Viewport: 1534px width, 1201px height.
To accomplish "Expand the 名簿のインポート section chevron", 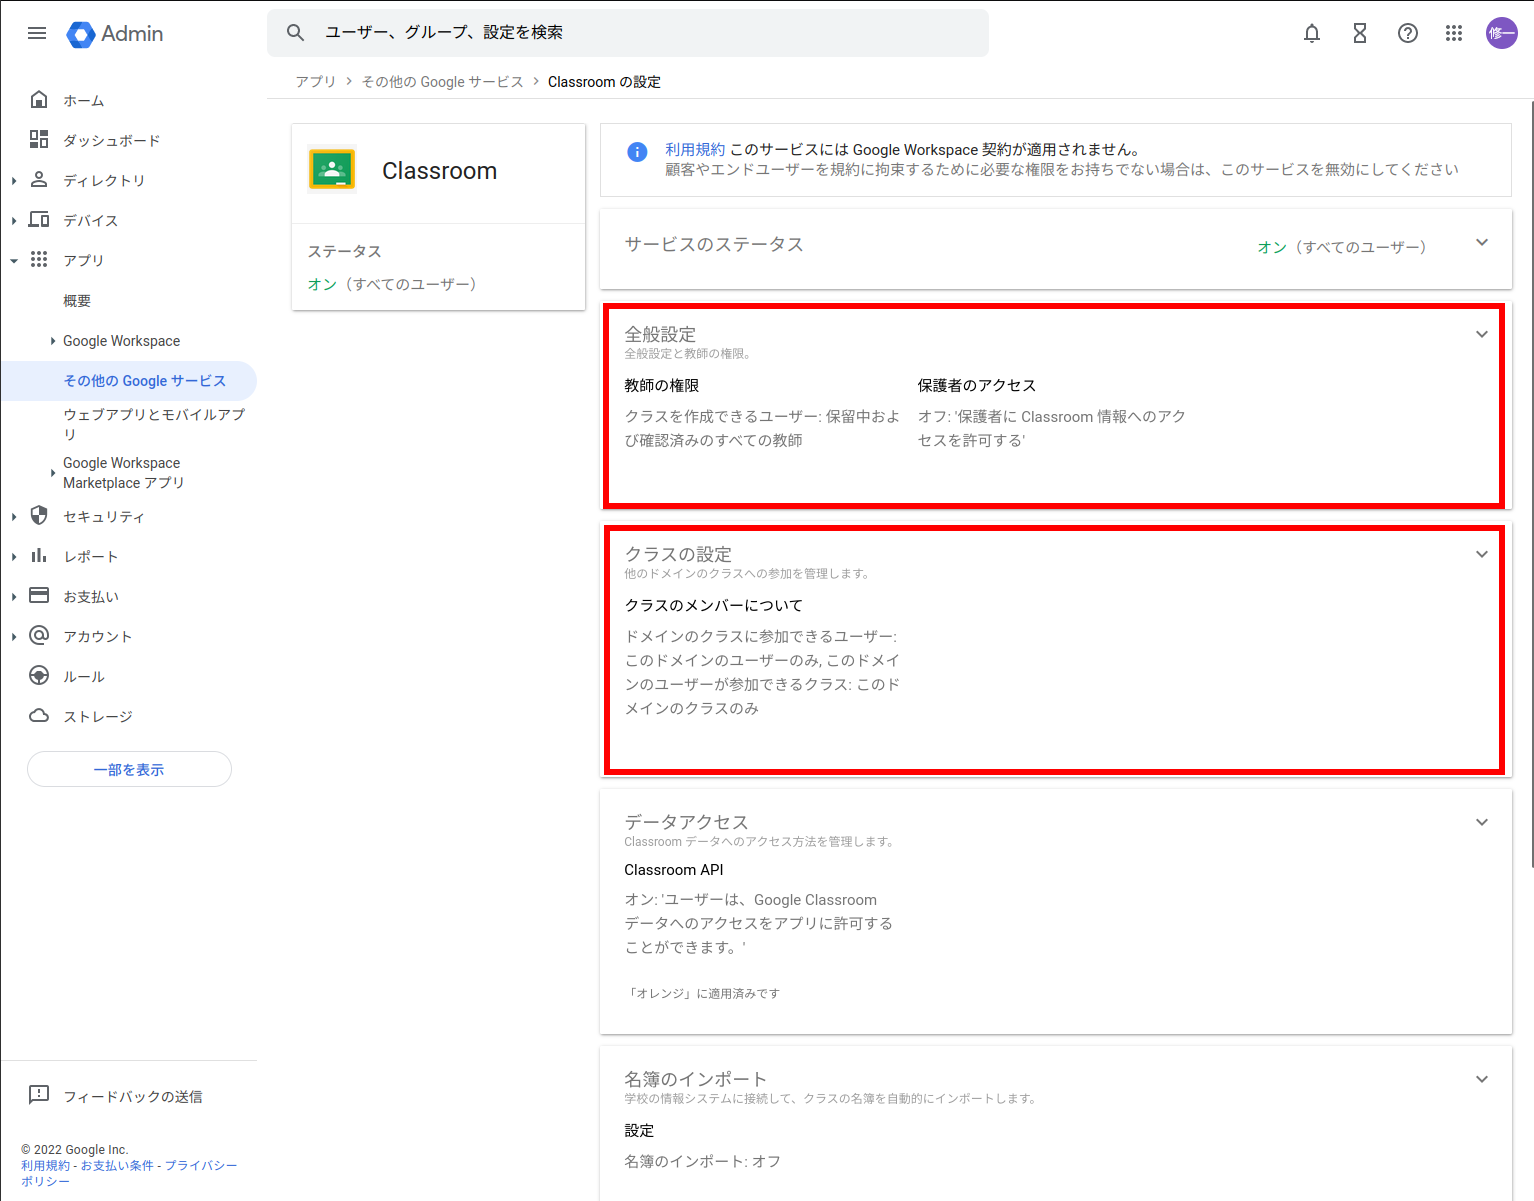I will (x=1481, y=1080).
